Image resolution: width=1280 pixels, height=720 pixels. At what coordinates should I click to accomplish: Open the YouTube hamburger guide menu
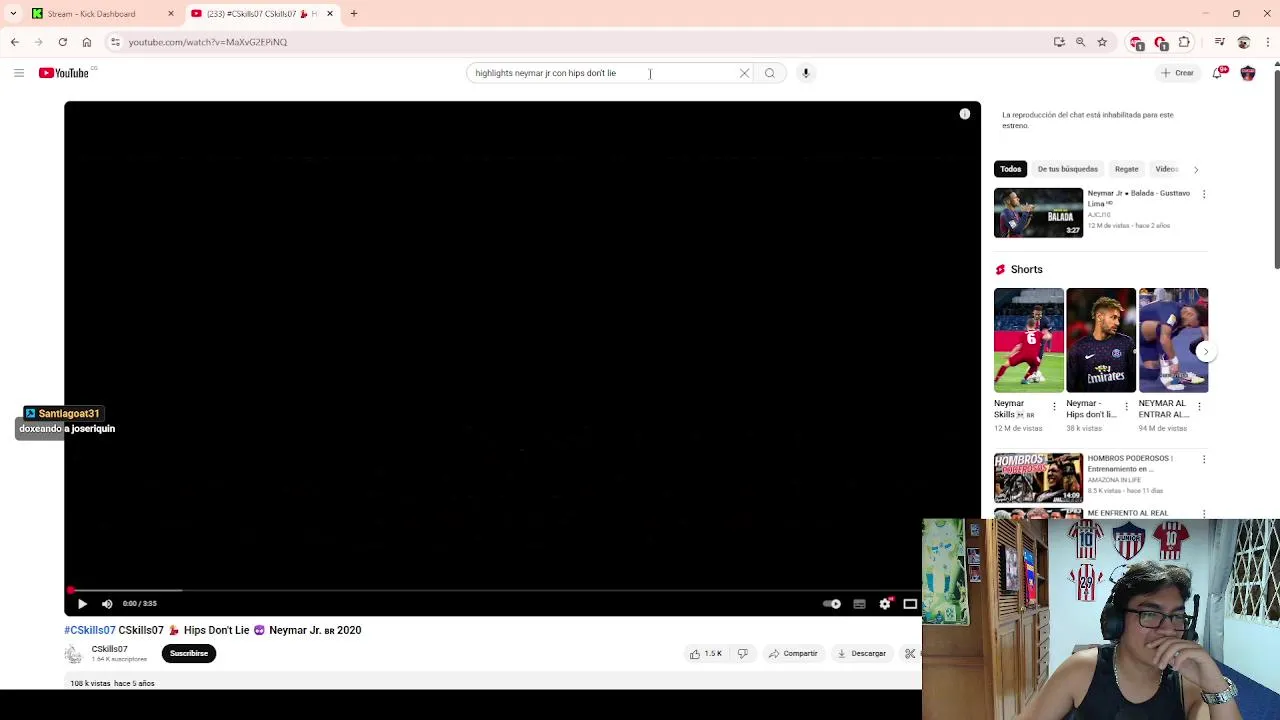point(19,73)
